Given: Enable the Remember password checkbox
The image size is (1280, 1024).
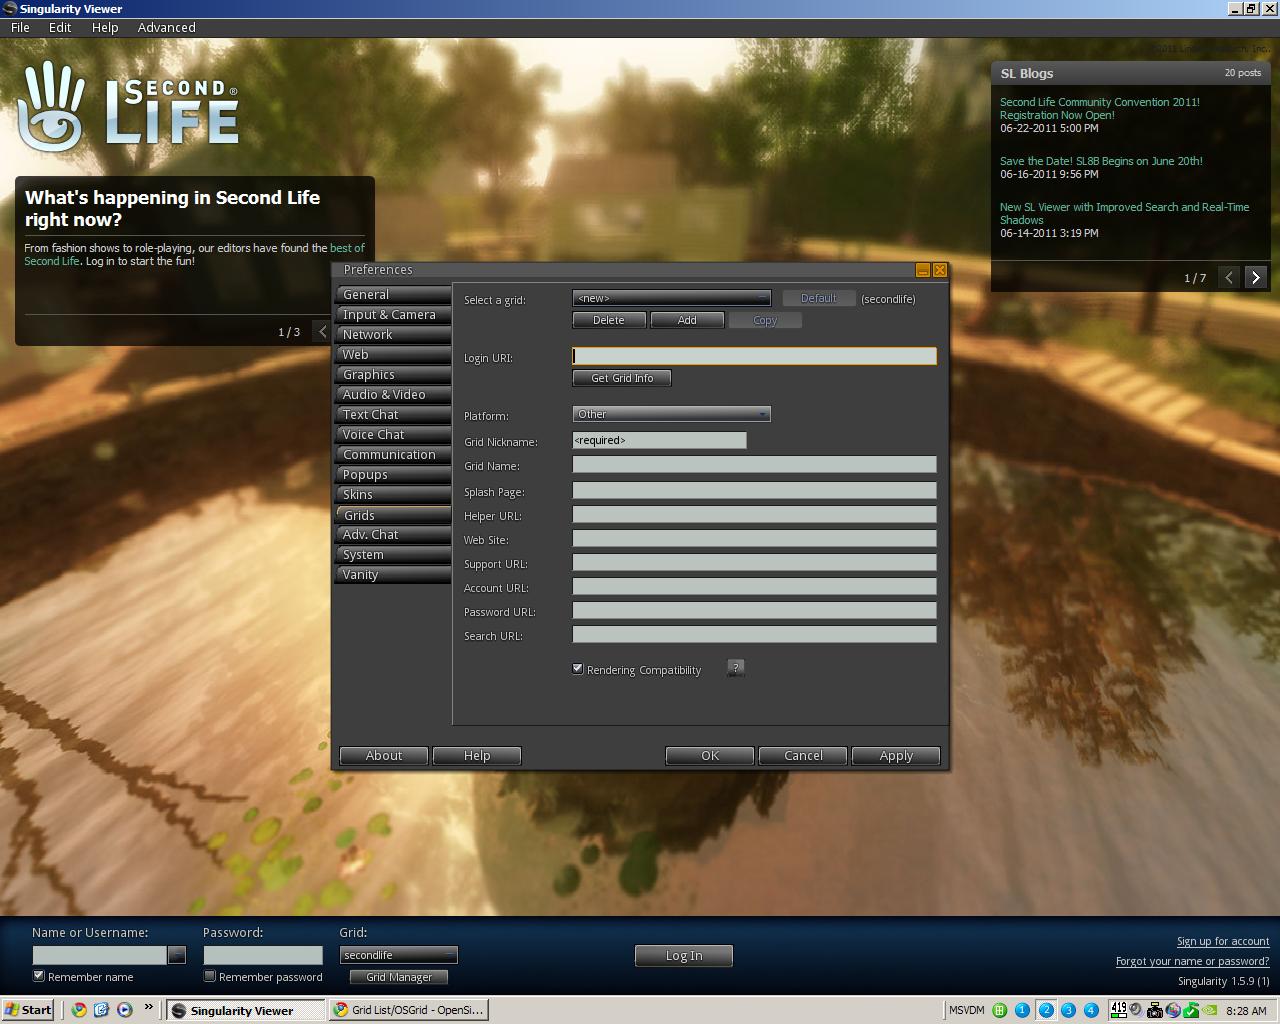Looking at the screenshot, I should pos(209,977).
